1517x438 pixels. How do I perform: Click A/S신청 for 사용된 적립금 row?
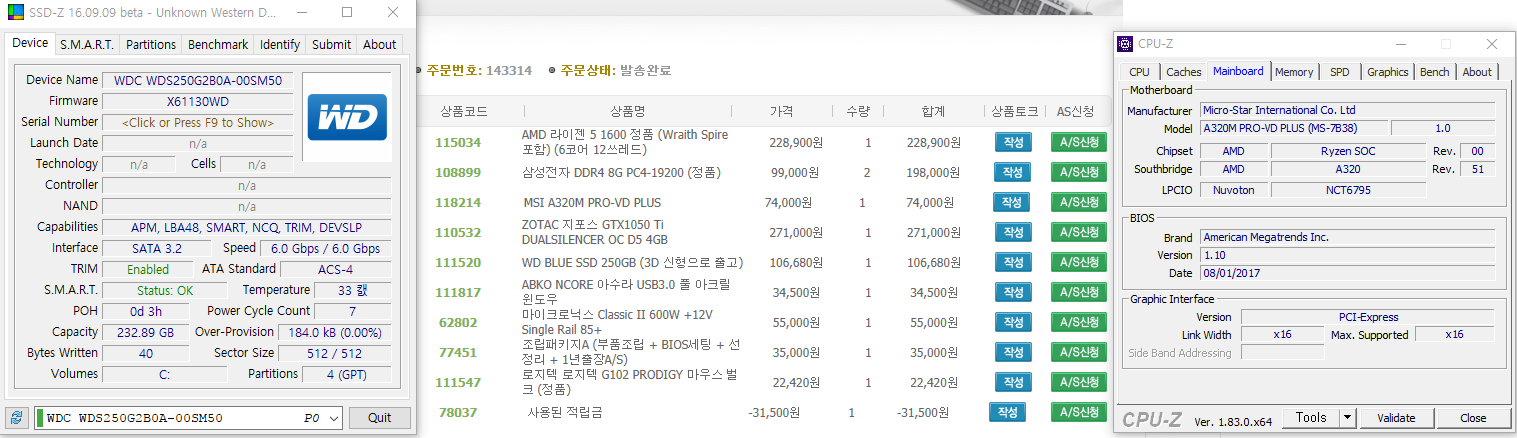pos(1079,412)
